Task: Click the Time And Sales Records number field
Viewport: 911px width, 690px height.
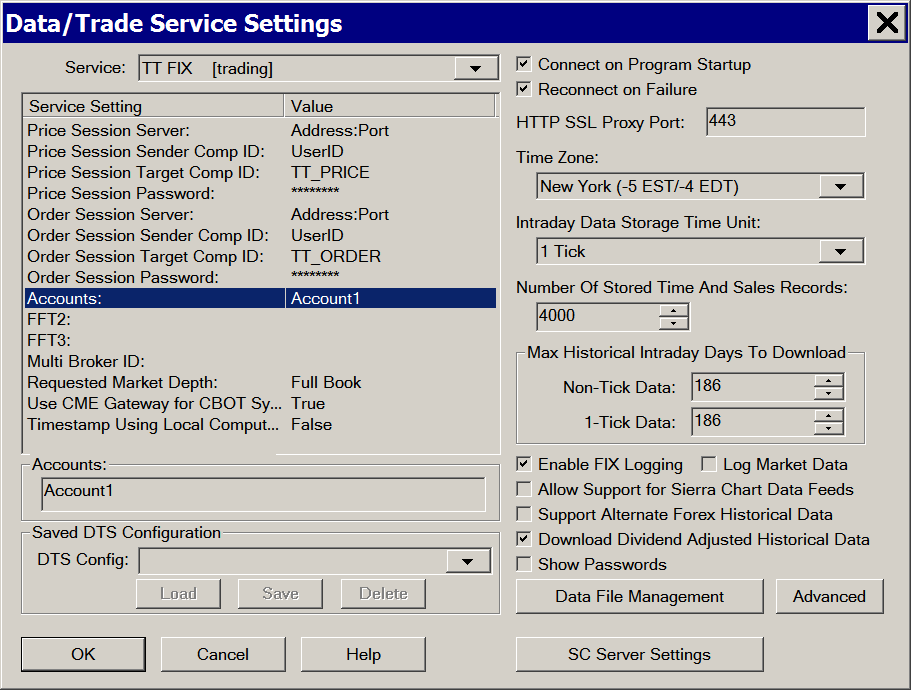Action: [x=598, y=317]
